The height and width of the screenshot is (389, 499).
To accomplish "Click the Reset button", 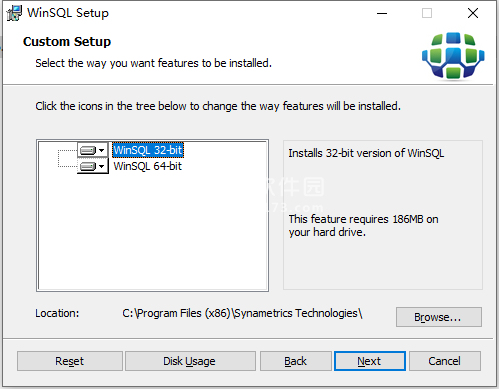I will pos(70,361).
